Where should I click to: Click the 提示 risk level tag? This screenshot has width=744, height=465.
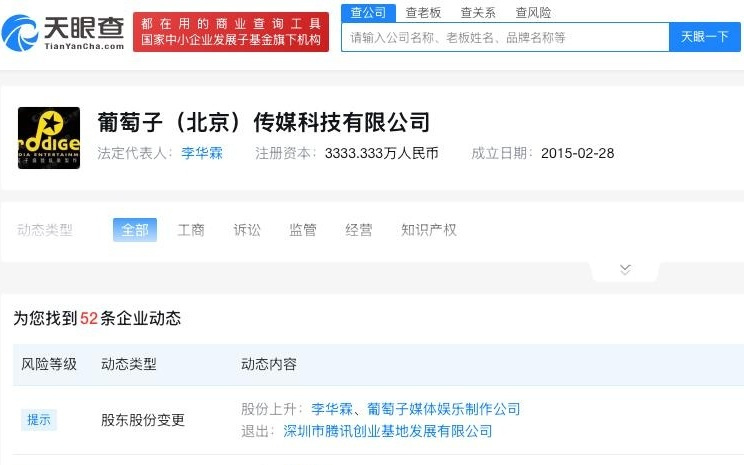[x=39, y=420]
